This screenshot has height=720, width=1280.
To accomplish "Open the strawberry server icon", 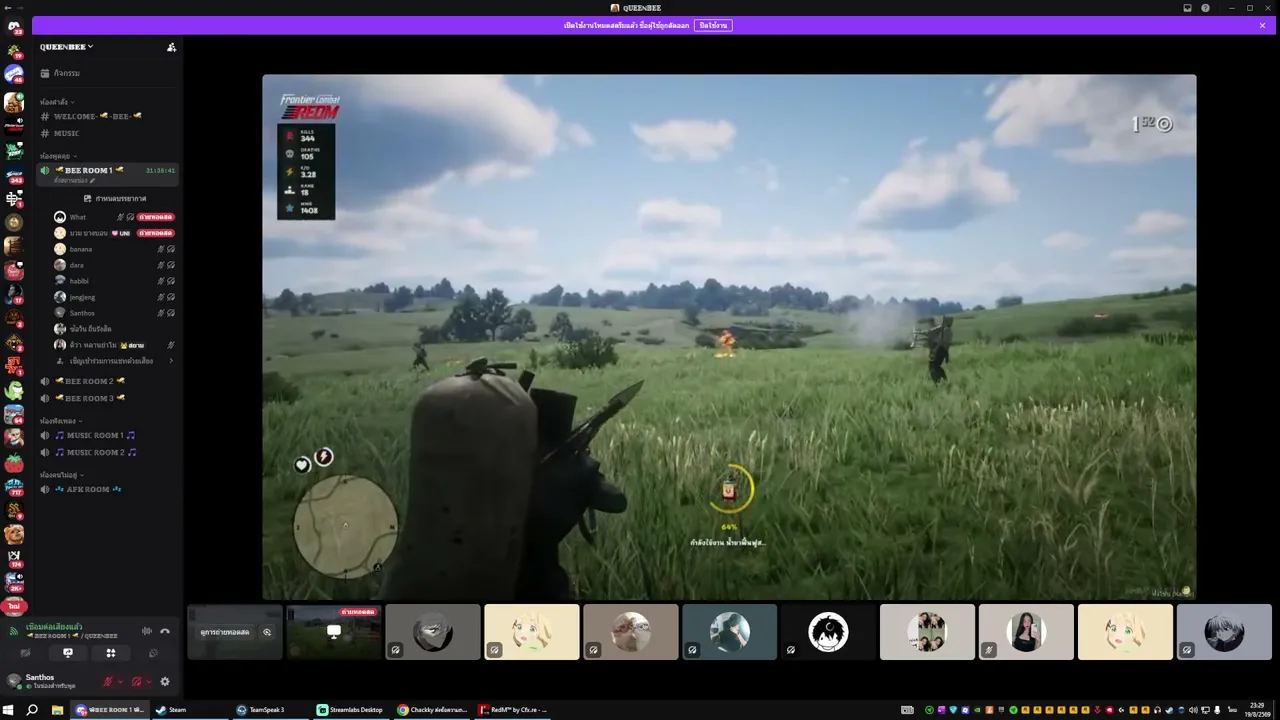I will point(14,463).
